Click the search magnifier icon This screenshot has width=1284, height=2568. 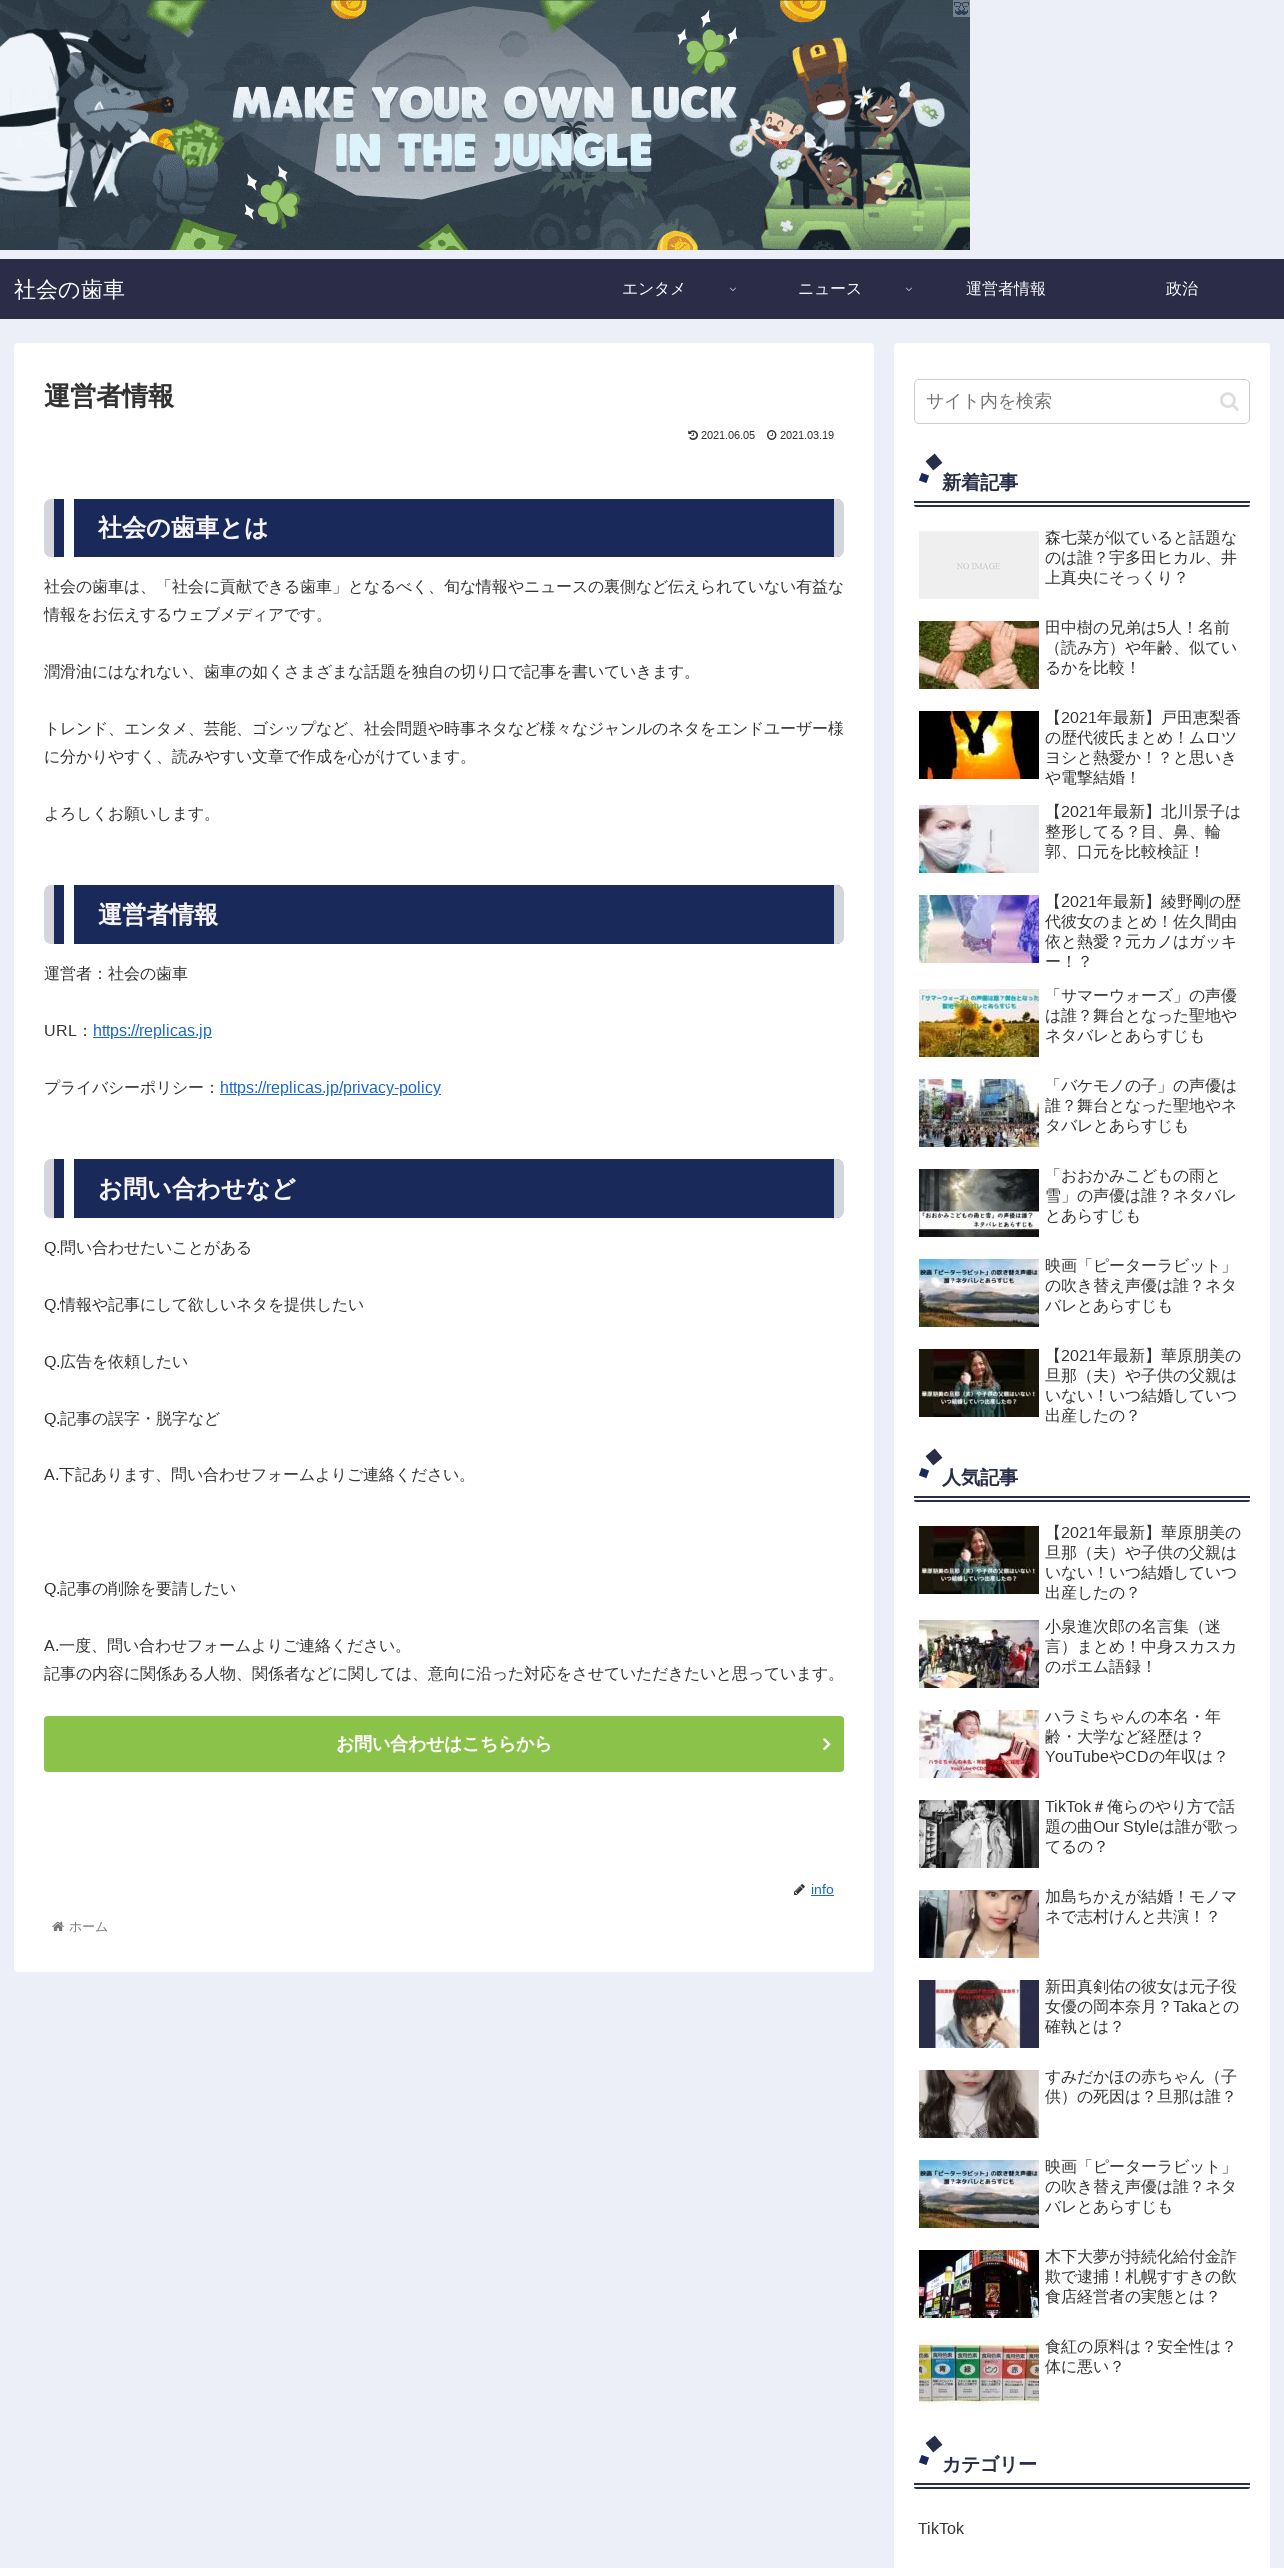1229,401
